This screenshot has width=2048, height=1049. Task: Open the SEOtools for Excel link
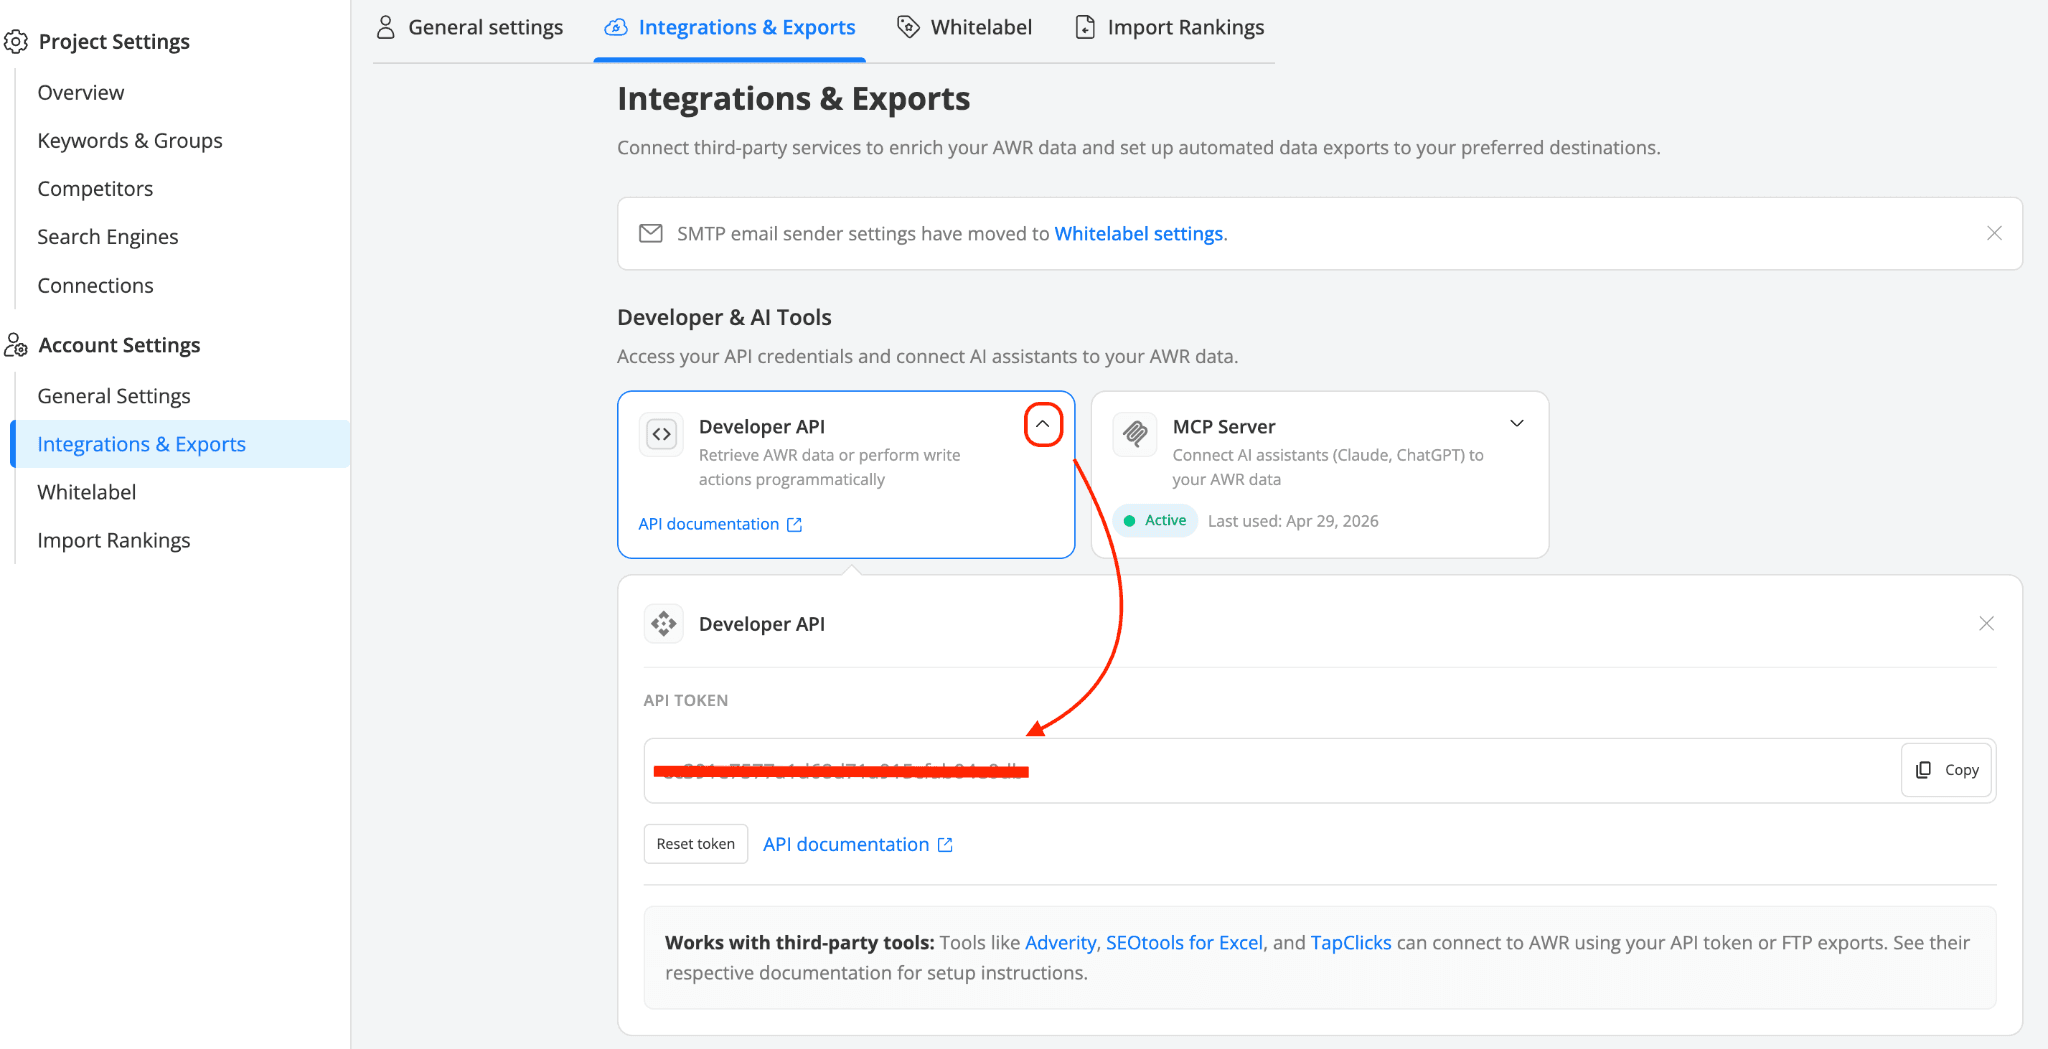point(1184,943)
